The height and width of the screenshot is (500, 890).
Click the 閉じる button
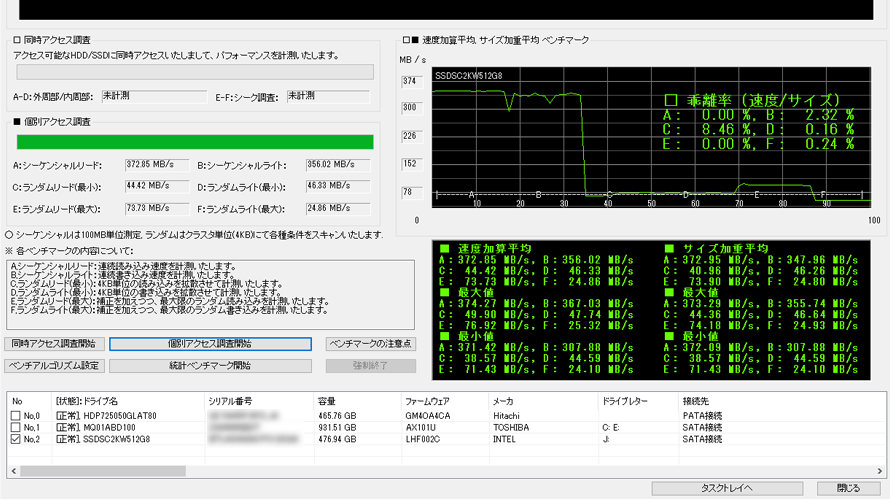847,488
